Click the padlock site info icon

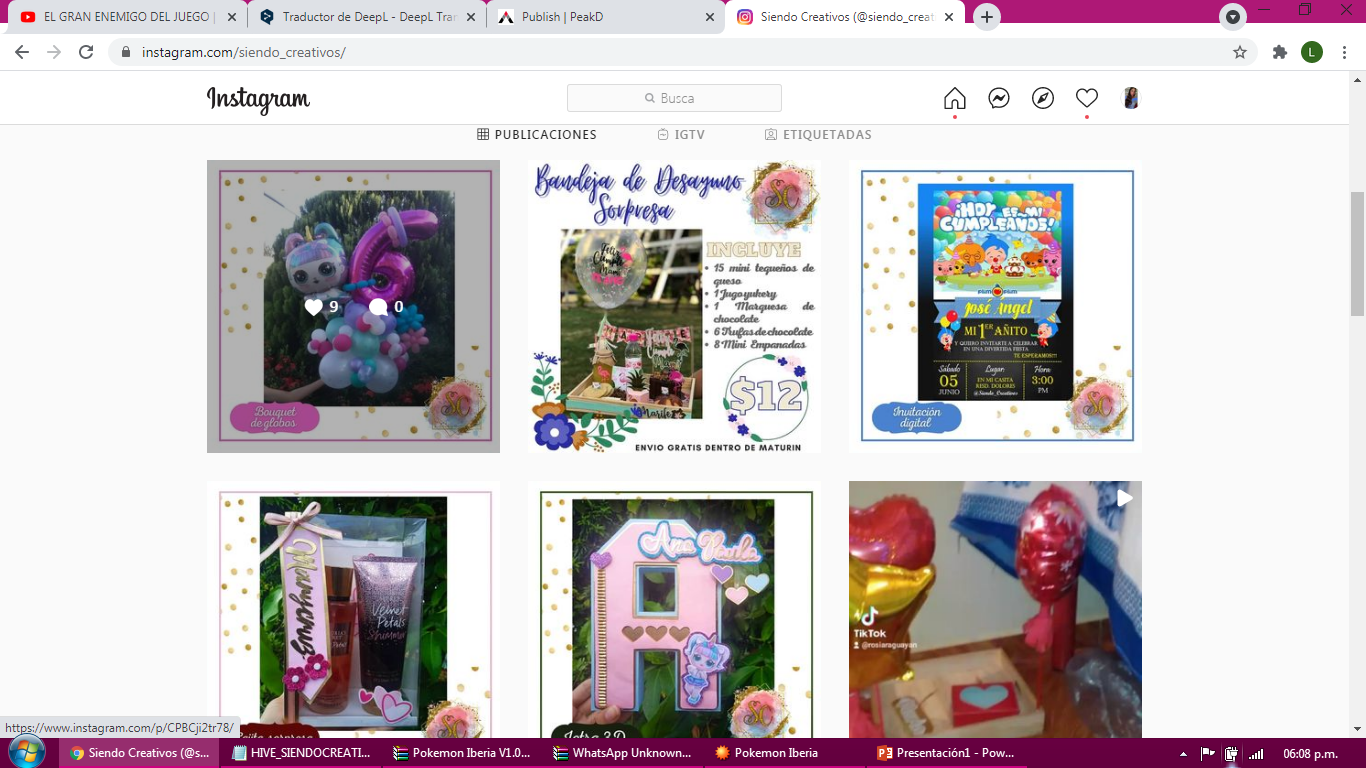pyautogui.click(x=126, y=52)
